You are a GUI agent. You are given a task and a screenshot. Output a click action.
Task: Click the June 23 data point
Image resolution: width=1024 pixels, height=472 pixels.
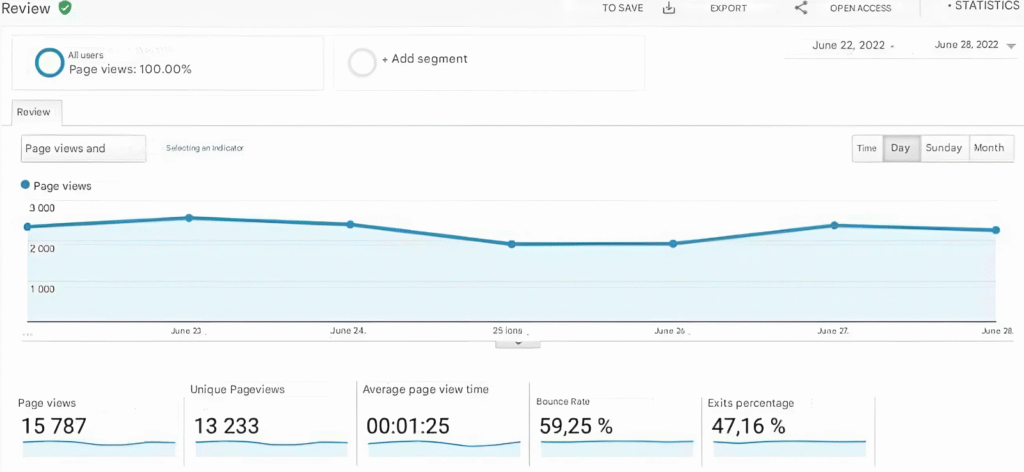pyautogui.click(x=189, y=217)
